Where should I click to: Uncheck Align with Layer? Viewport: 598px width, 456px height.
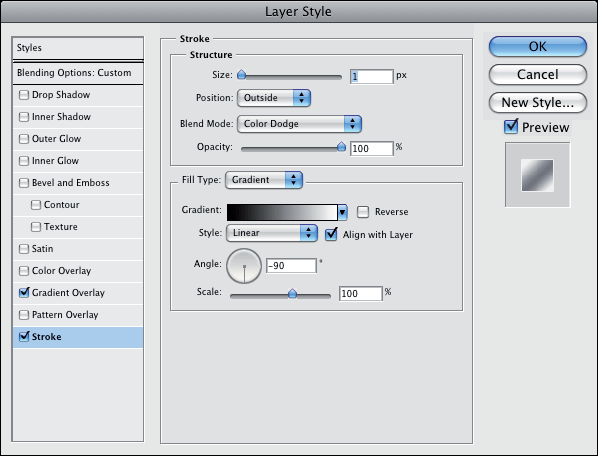tap(331, 234)
